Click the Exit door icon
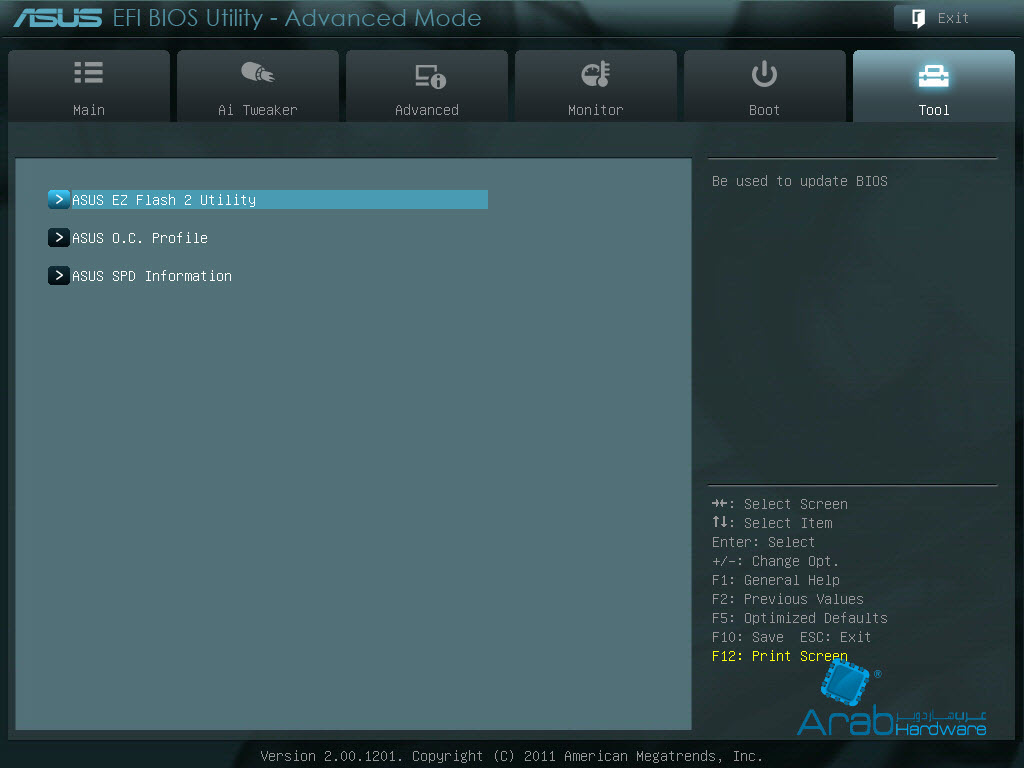This screenshot has height=768, width=1024. click(918, 18)
